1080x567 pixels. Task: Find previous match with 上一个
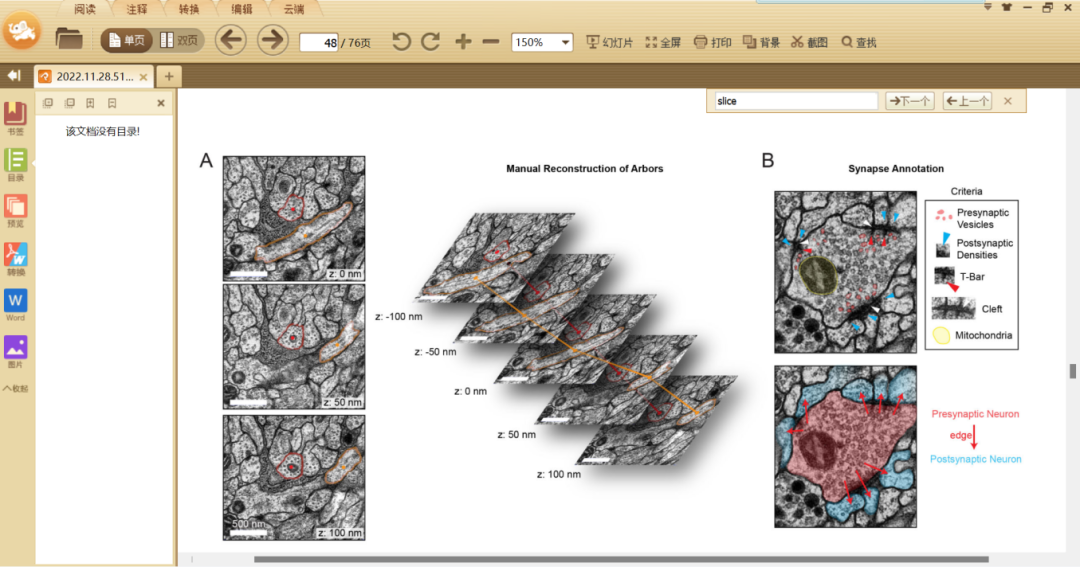968,101
